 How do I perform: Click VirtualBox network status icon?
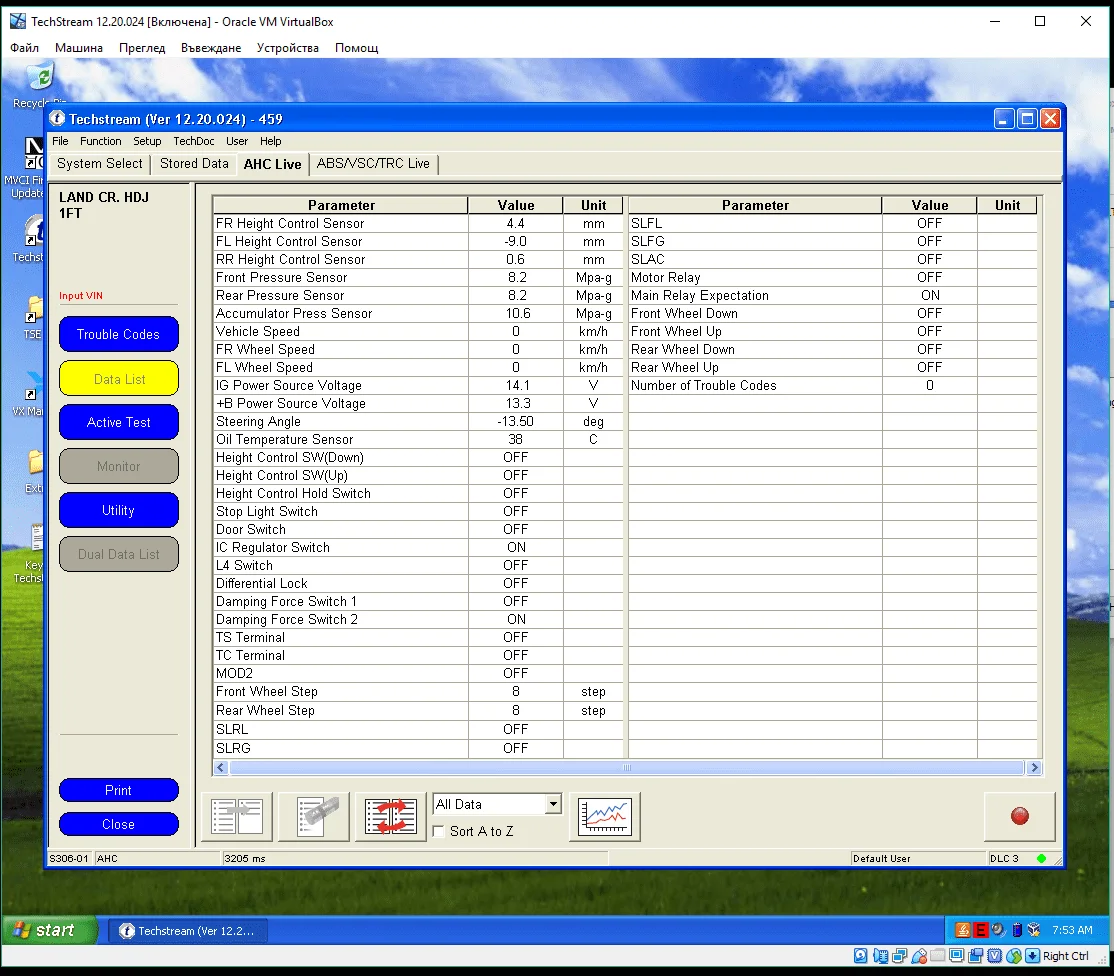pos(899,956)
